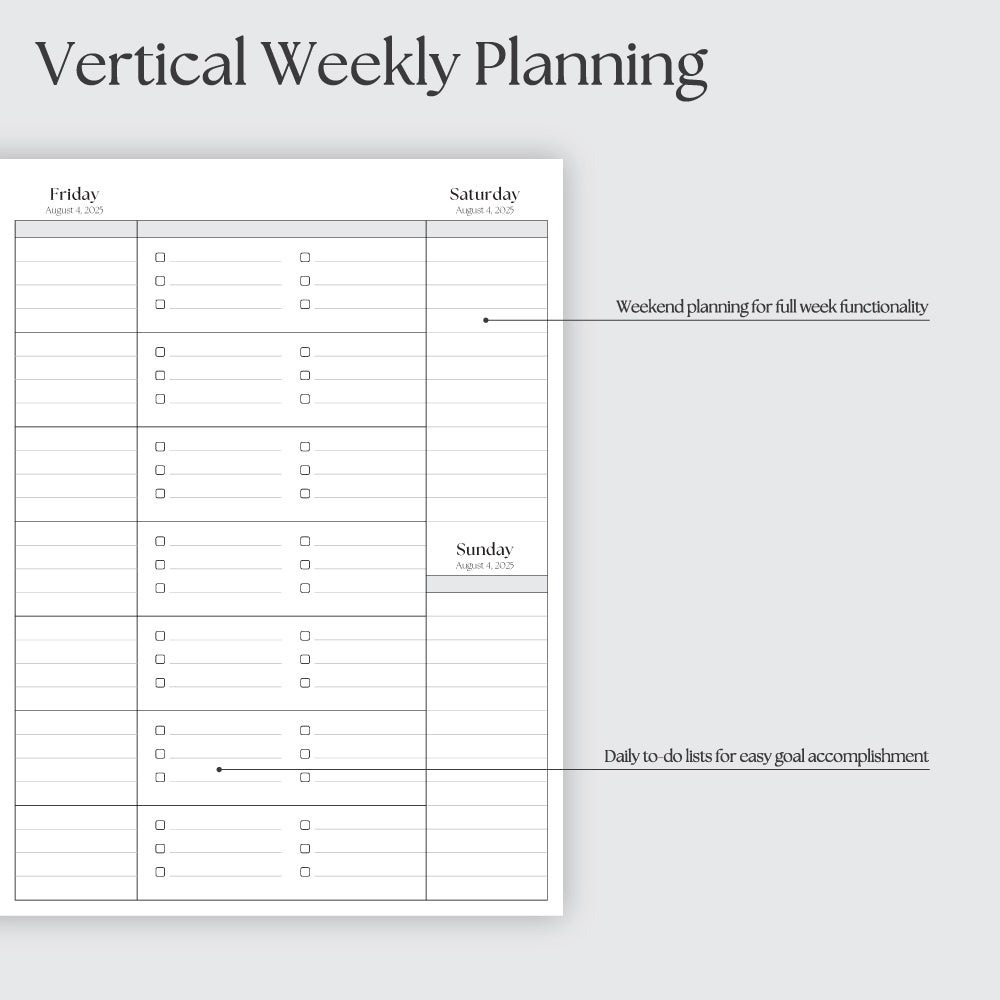Click the gray header bar below Saturday
Viewport: 1000px width, 1000px height.
[x=487, y=229]
